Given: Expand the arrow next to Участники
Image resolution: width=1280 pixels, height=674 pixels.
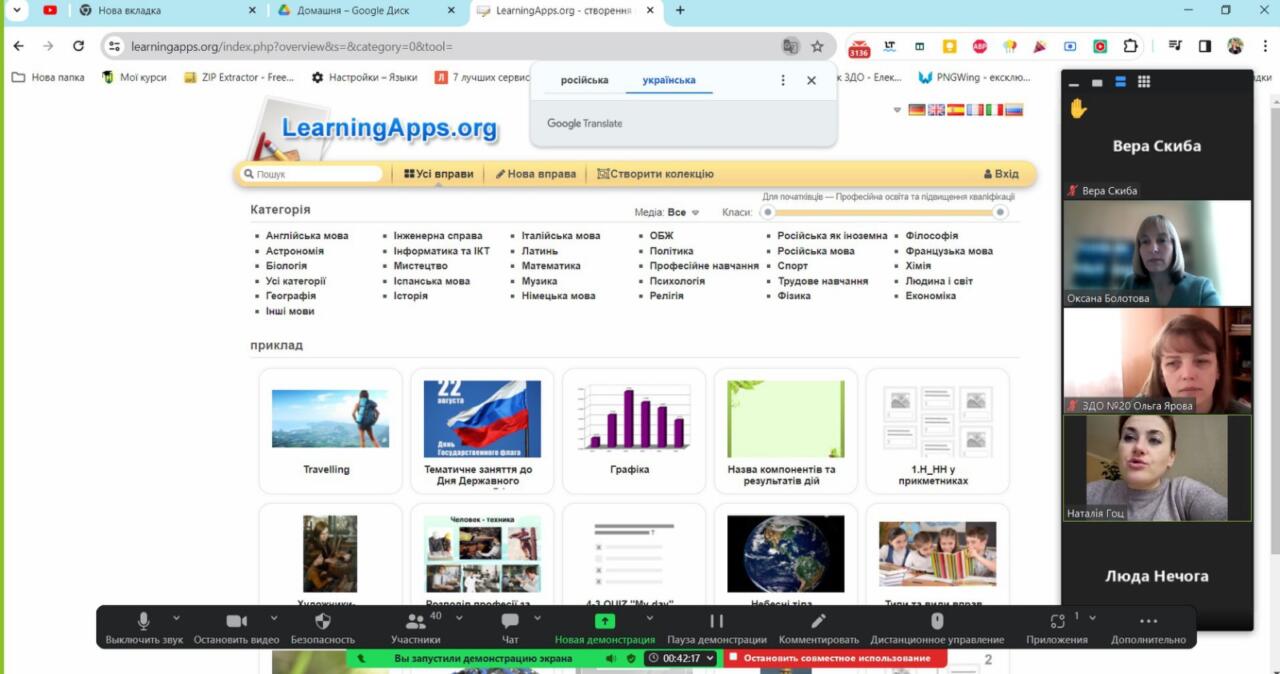Looking at the screenshot, I should [x=459, y=618].
